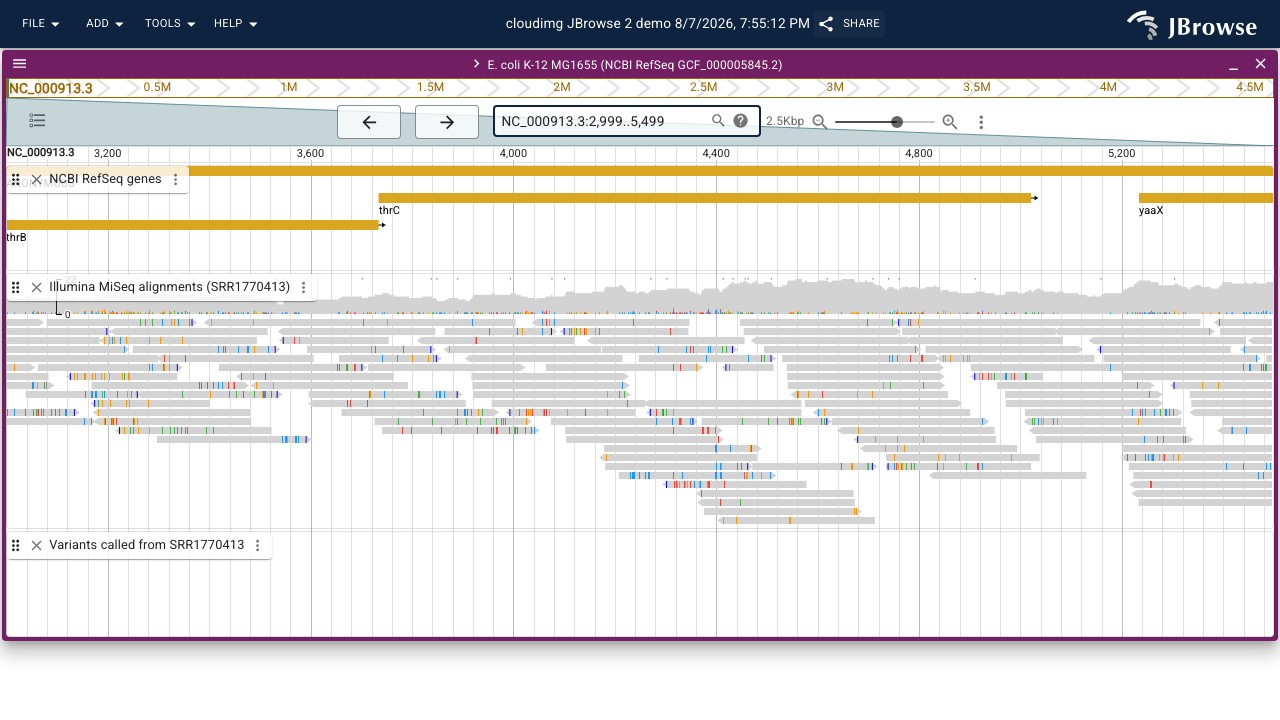The height and width of the screenshot is (720, 1280).
Task: Open the track selector list icon
Action: tap(38, 121)
